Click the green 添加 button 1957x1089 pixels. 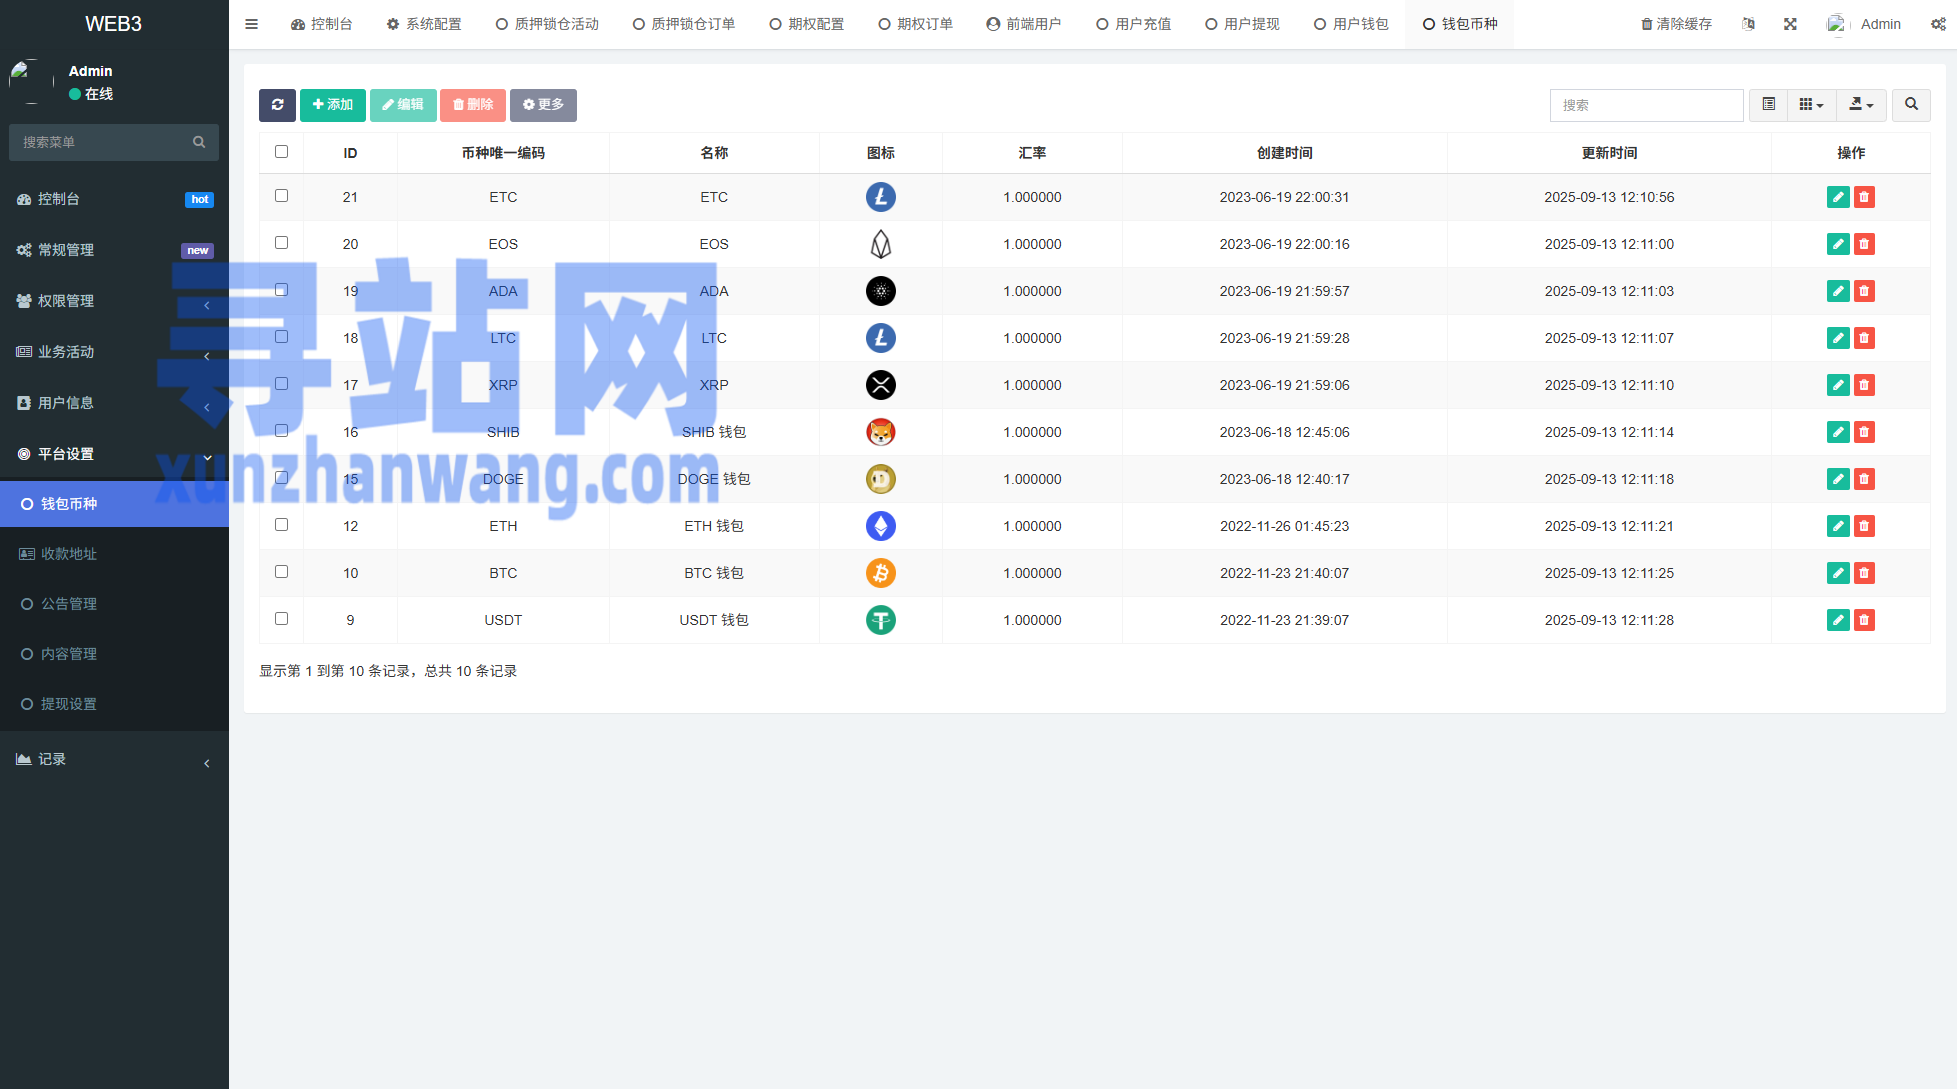point(332,105)
